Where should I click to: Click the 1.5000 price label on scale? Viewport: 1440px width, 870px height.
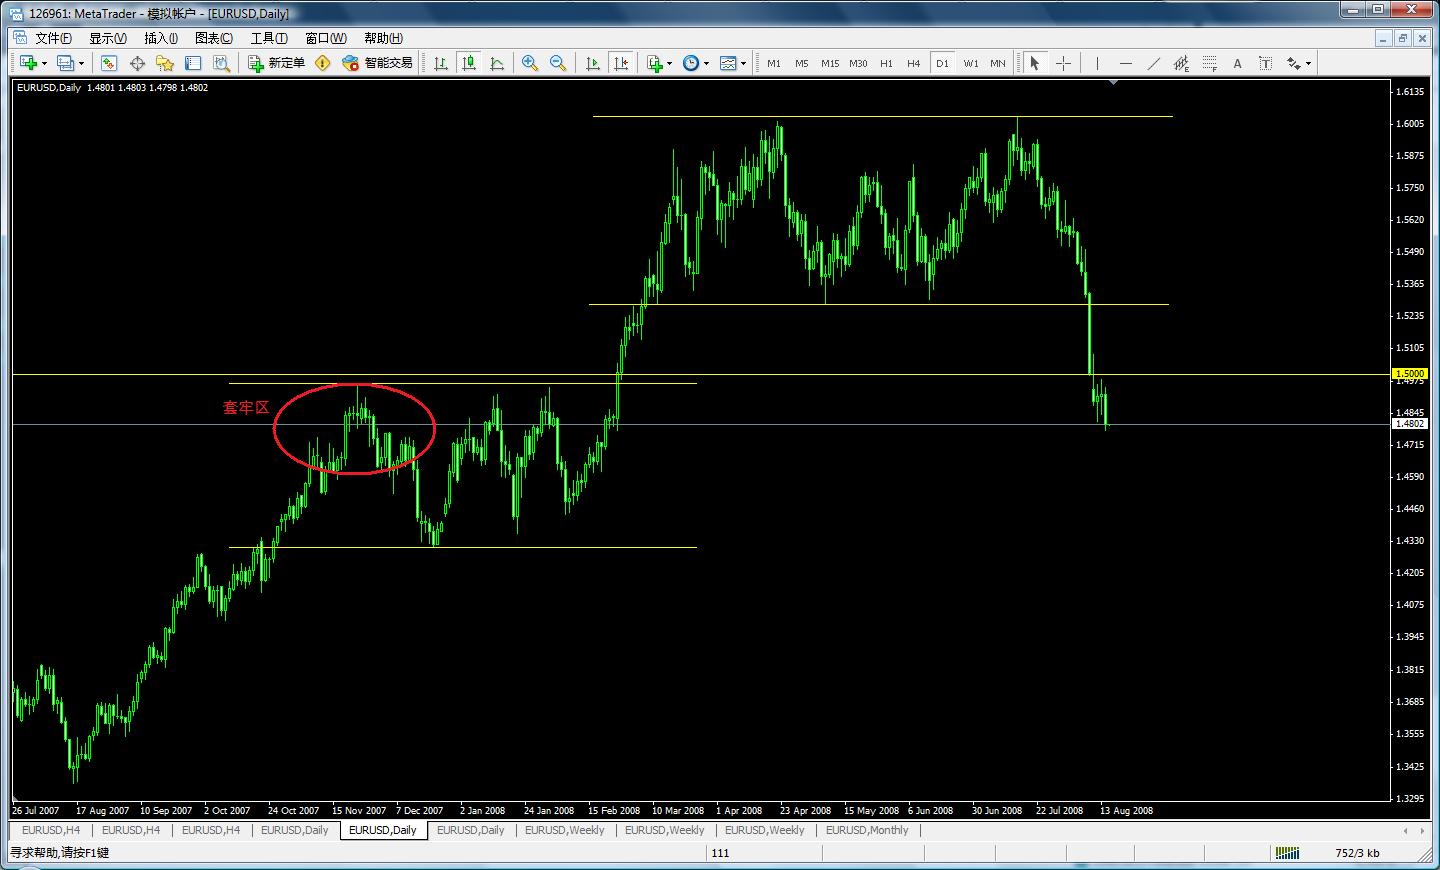pyautogui.click(x=1410, y=373)
